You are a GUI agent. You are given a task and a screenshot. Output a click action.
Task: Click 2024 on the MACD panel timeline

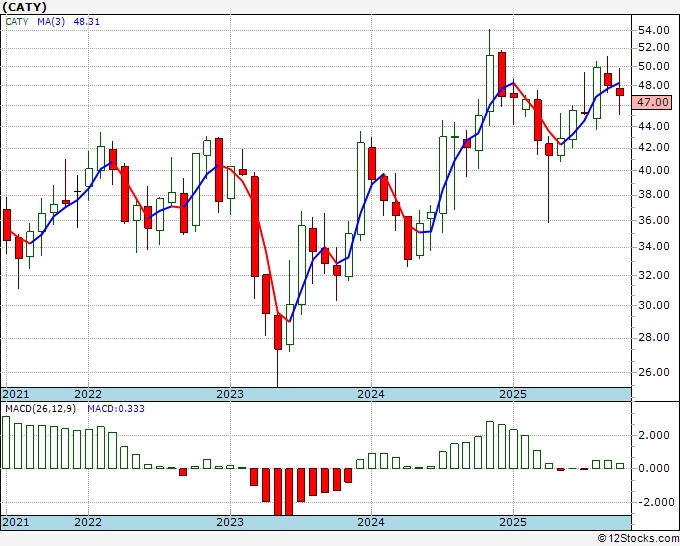[x=371, y=522]
